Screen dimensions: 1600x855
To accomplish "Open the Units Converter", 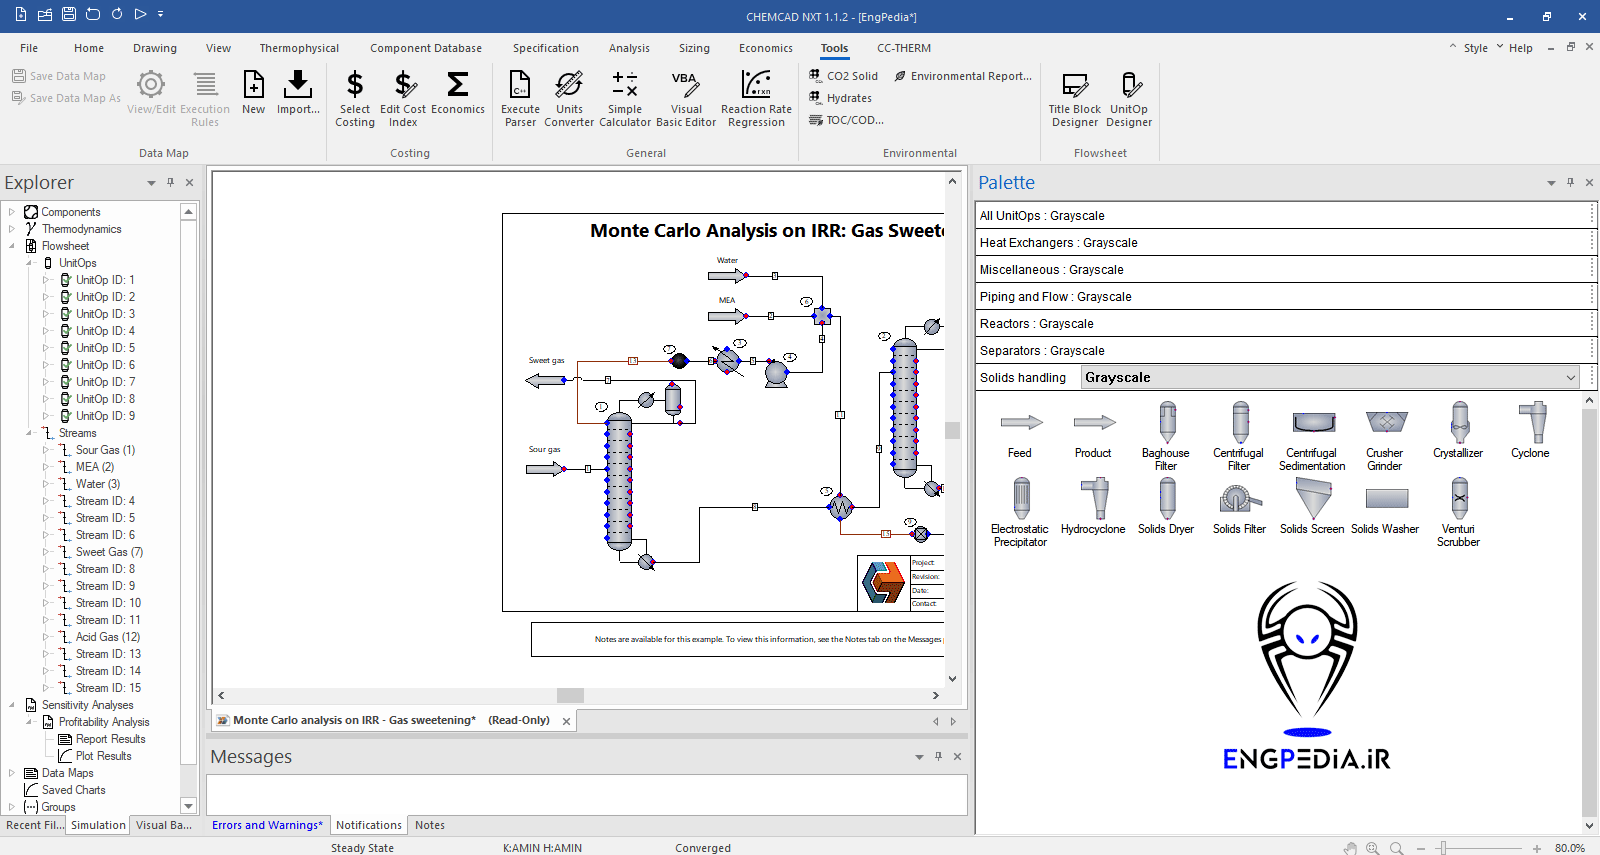I will tap(569, 98).
